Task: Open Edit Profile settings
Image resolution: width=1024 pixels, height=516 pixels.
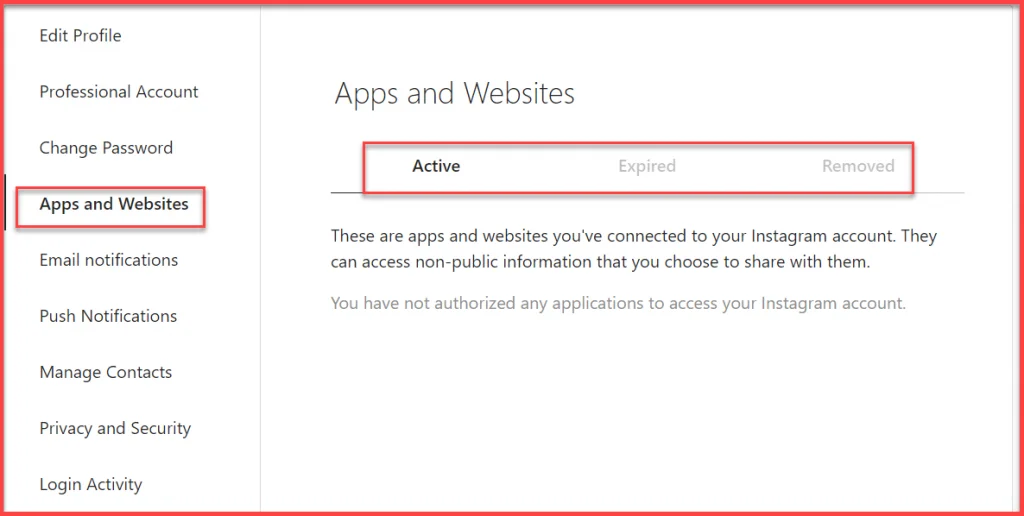Action: coord(80,36)
